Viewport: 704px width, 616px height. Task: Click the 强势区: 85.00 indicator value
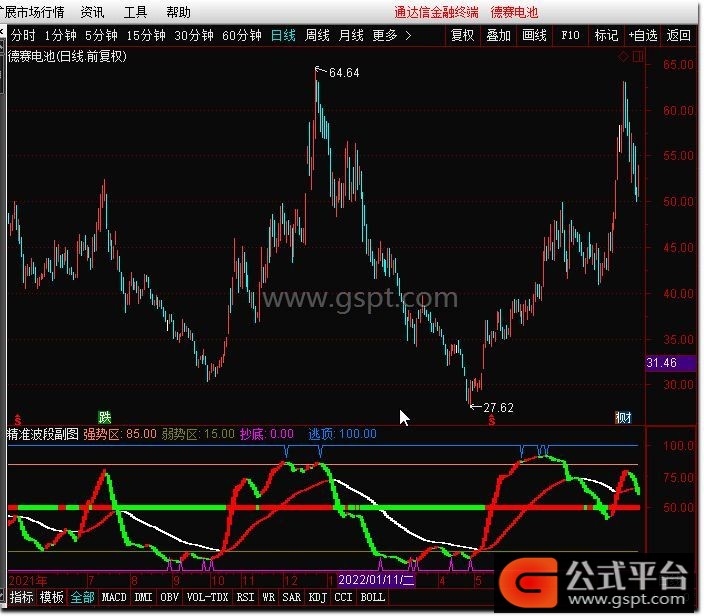point(120,434)
